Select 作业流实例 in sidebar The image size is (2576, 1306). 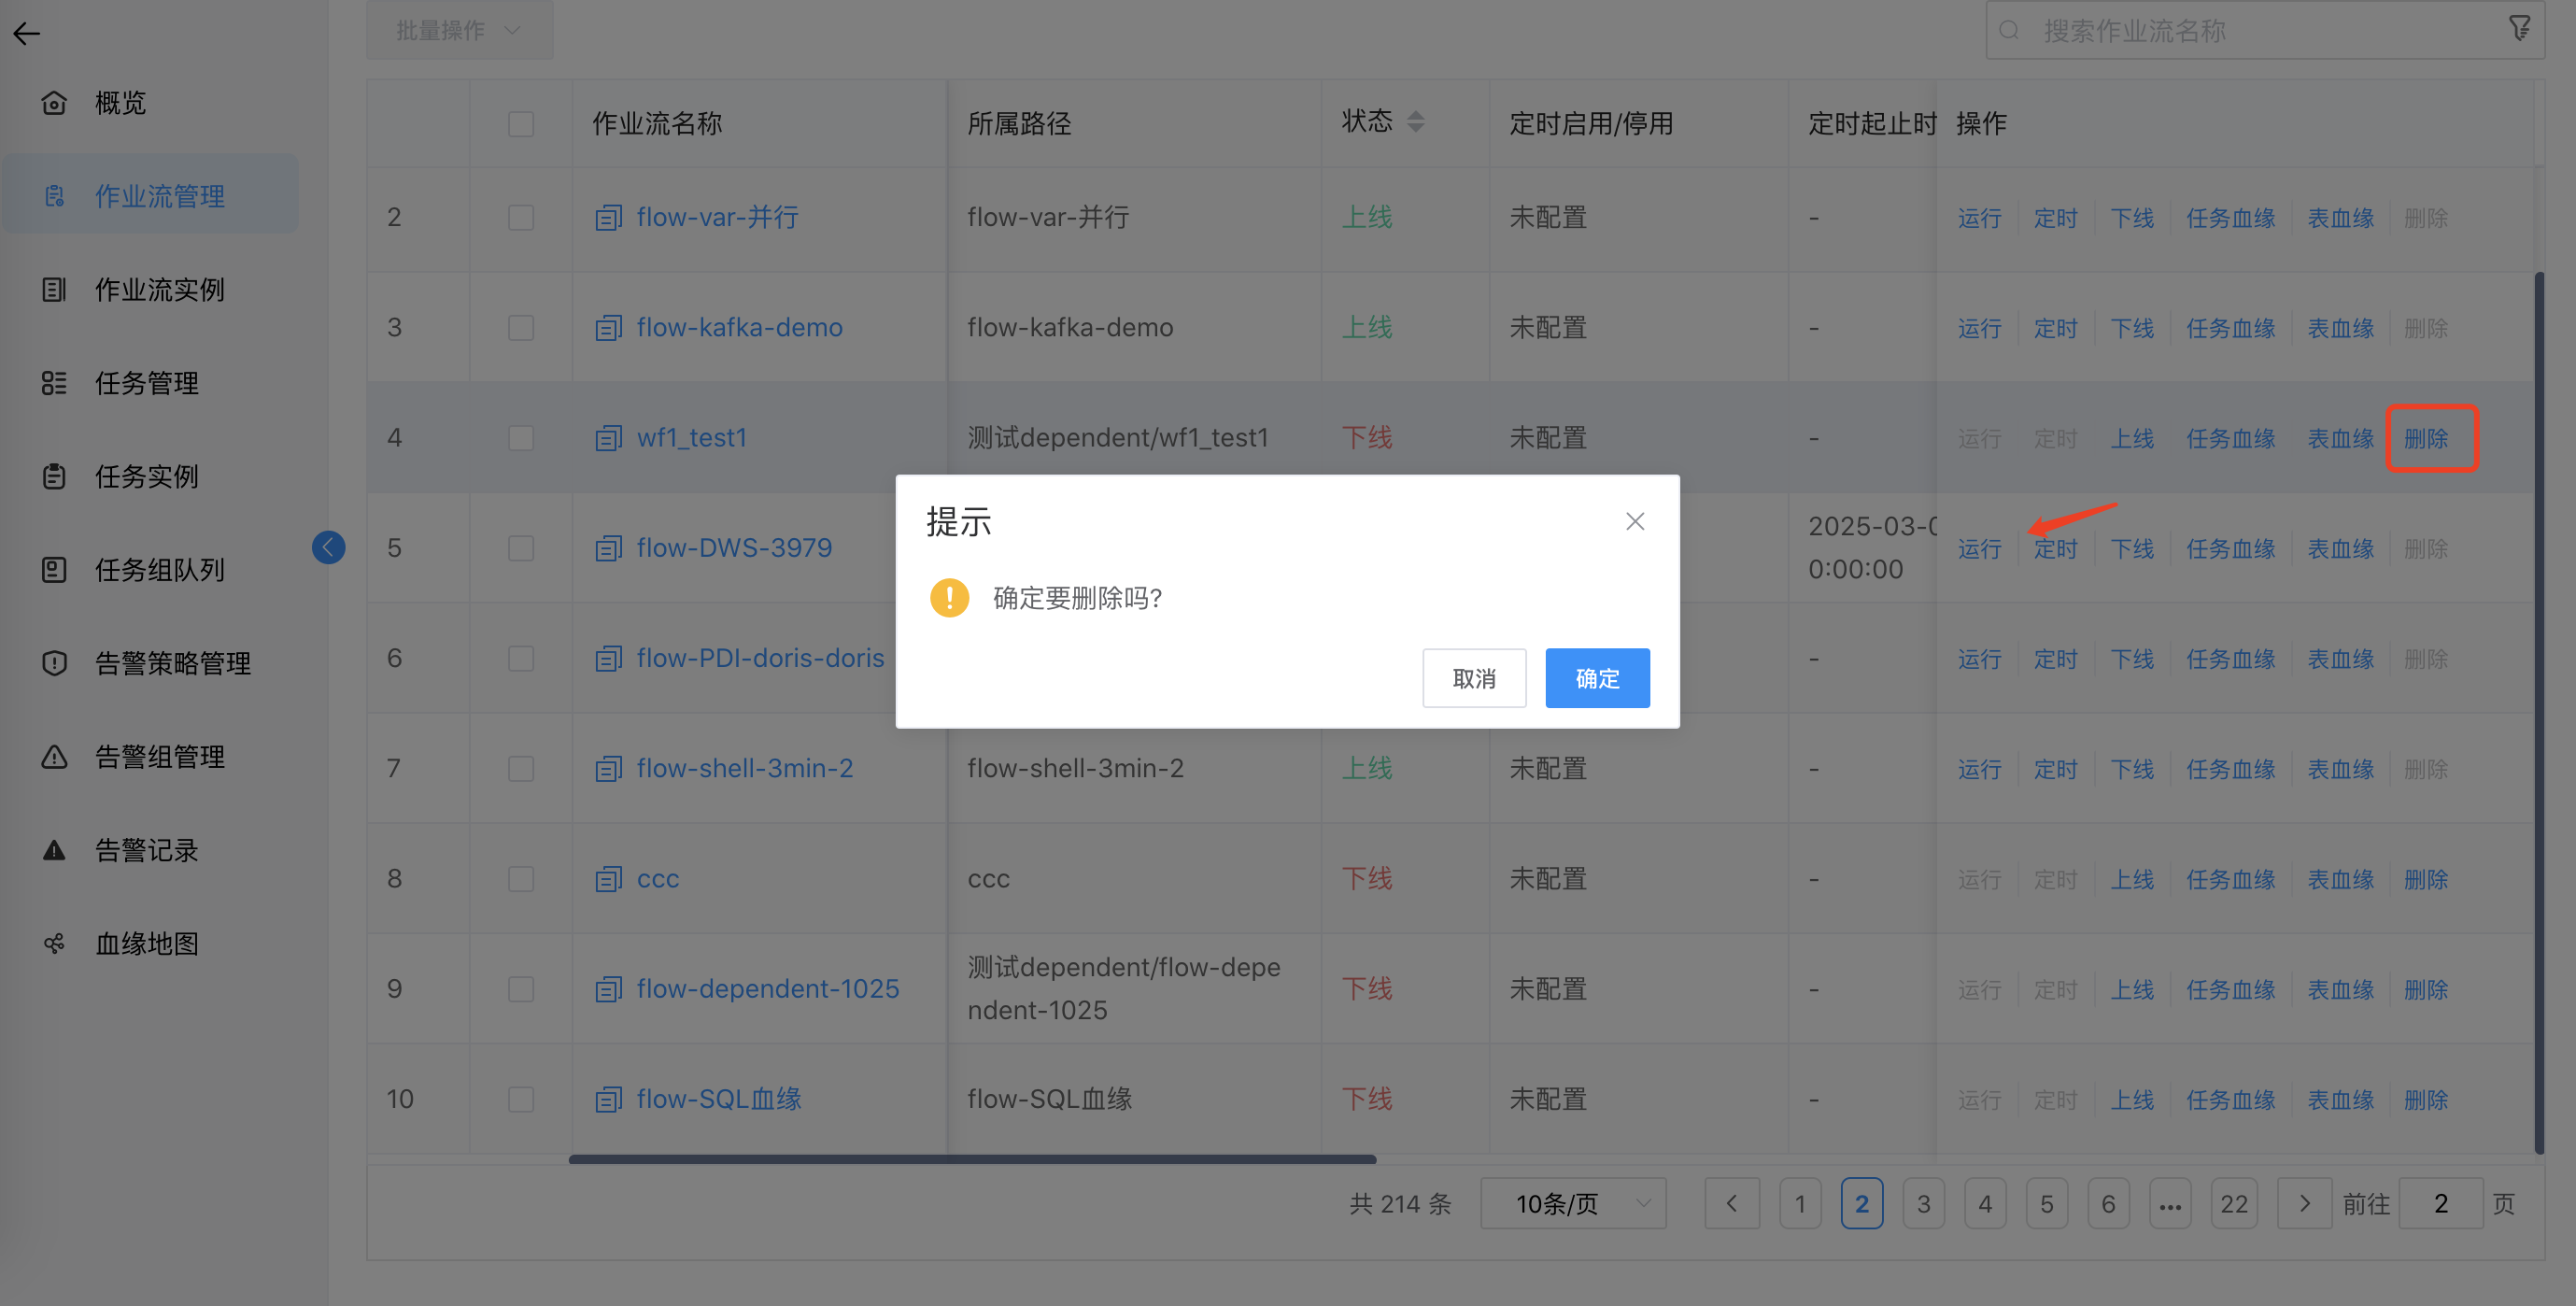pos(160,290)
